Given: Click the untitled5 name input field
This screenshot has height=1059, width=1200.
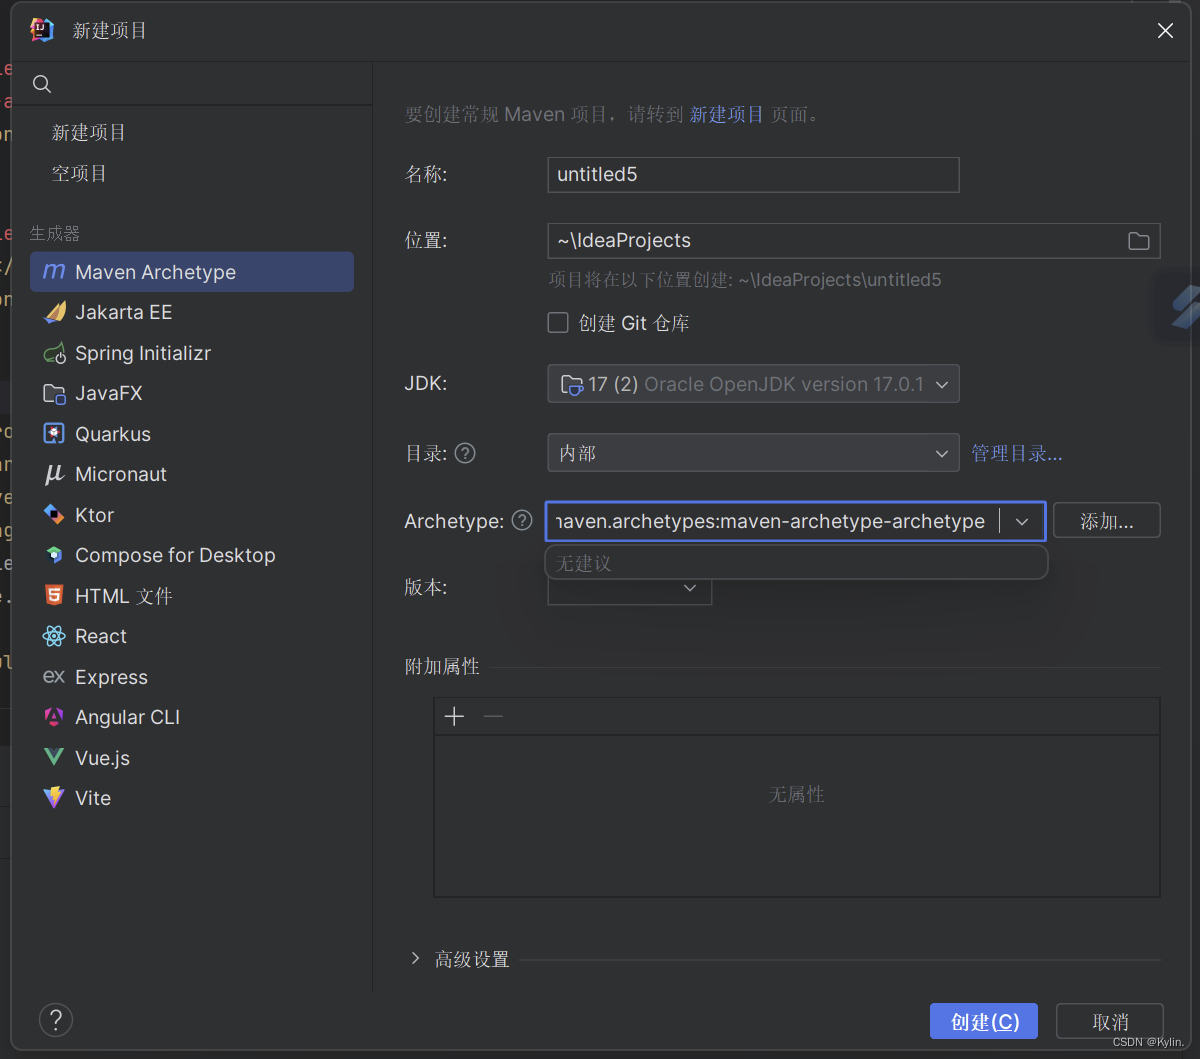Looking at the screenshot, I should coord(753,174).
